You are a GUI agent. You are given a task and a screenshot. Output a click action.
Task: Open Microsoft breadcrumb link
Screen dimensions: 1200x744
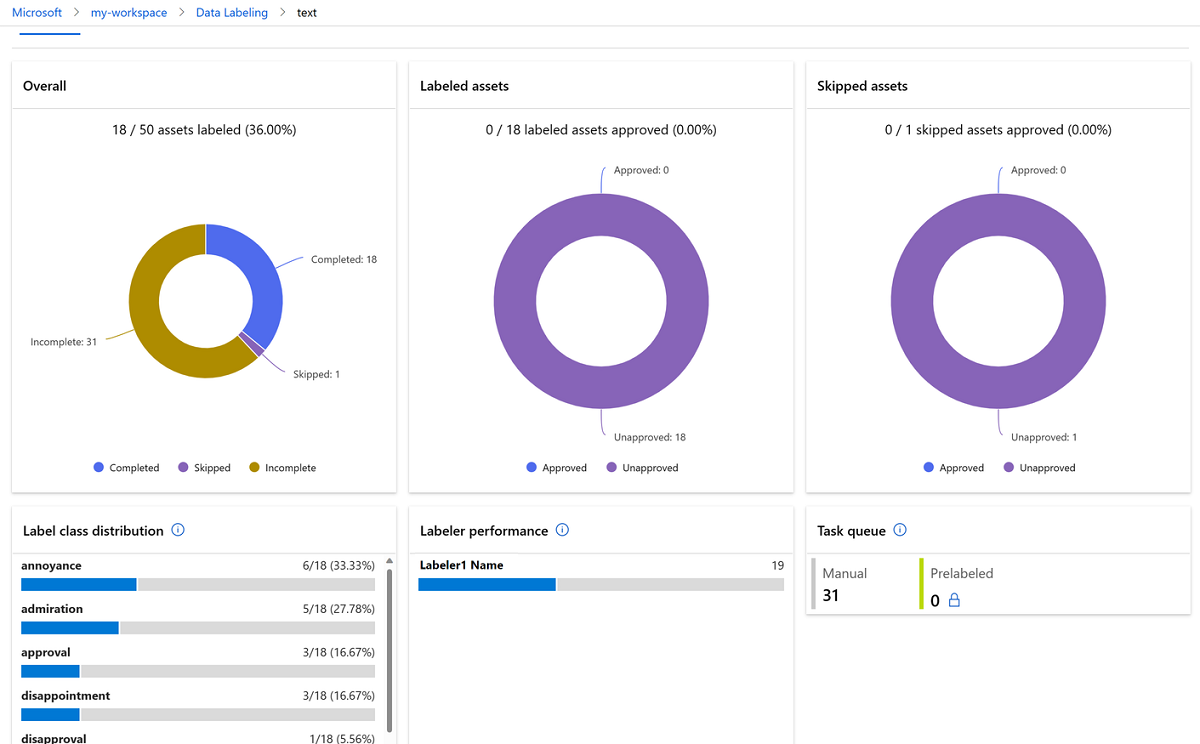click(x=37, y=13)
